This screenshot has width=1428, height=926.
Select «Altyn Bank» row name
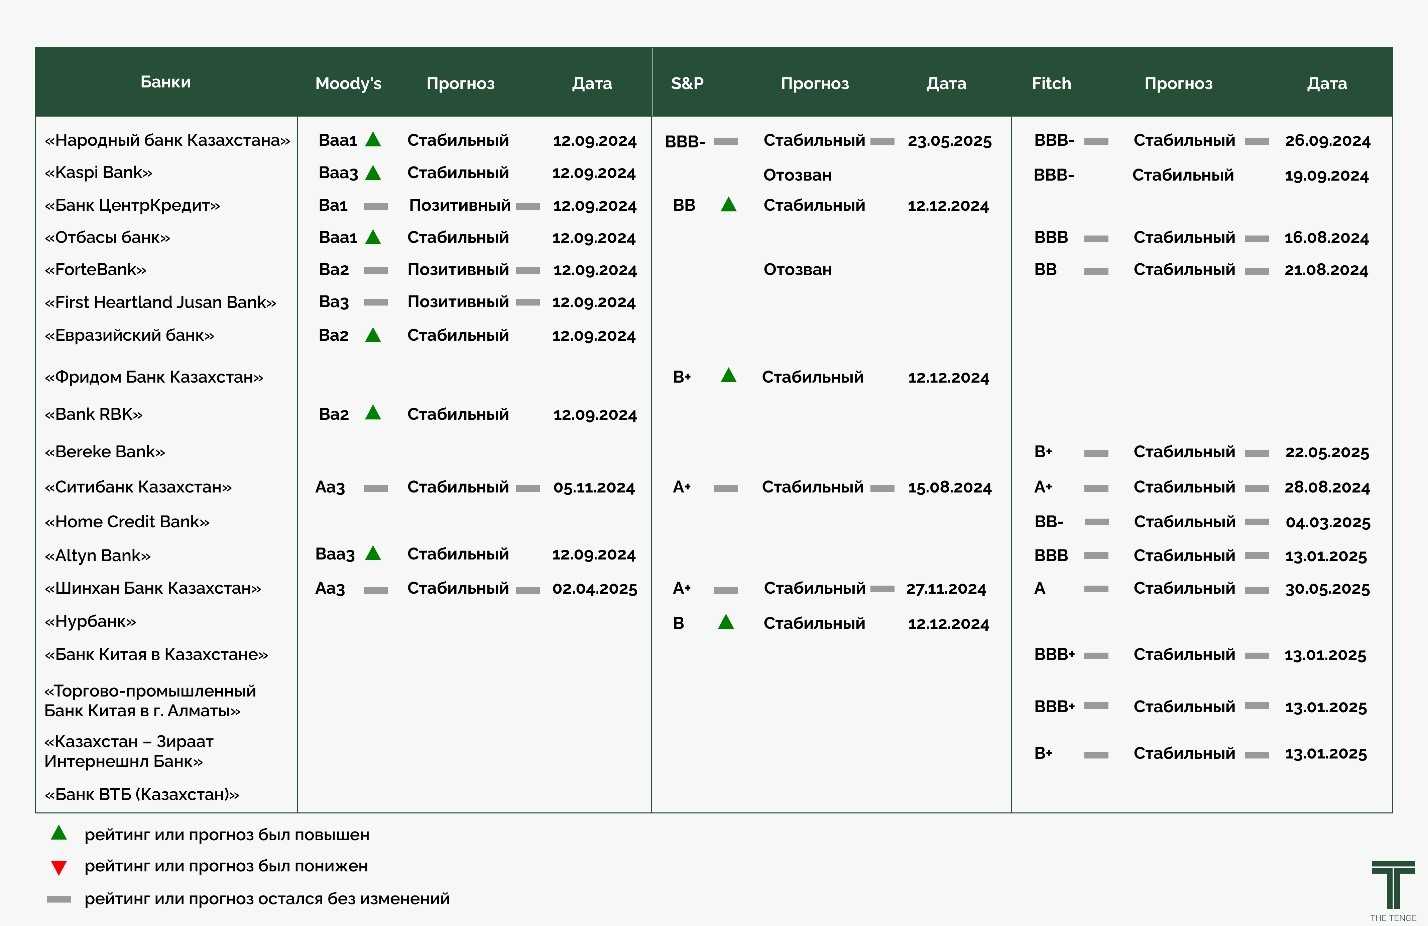coord(97,555)
